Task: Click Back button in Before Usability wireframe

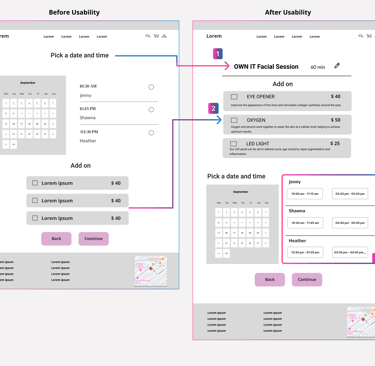Action: (56, 239)
